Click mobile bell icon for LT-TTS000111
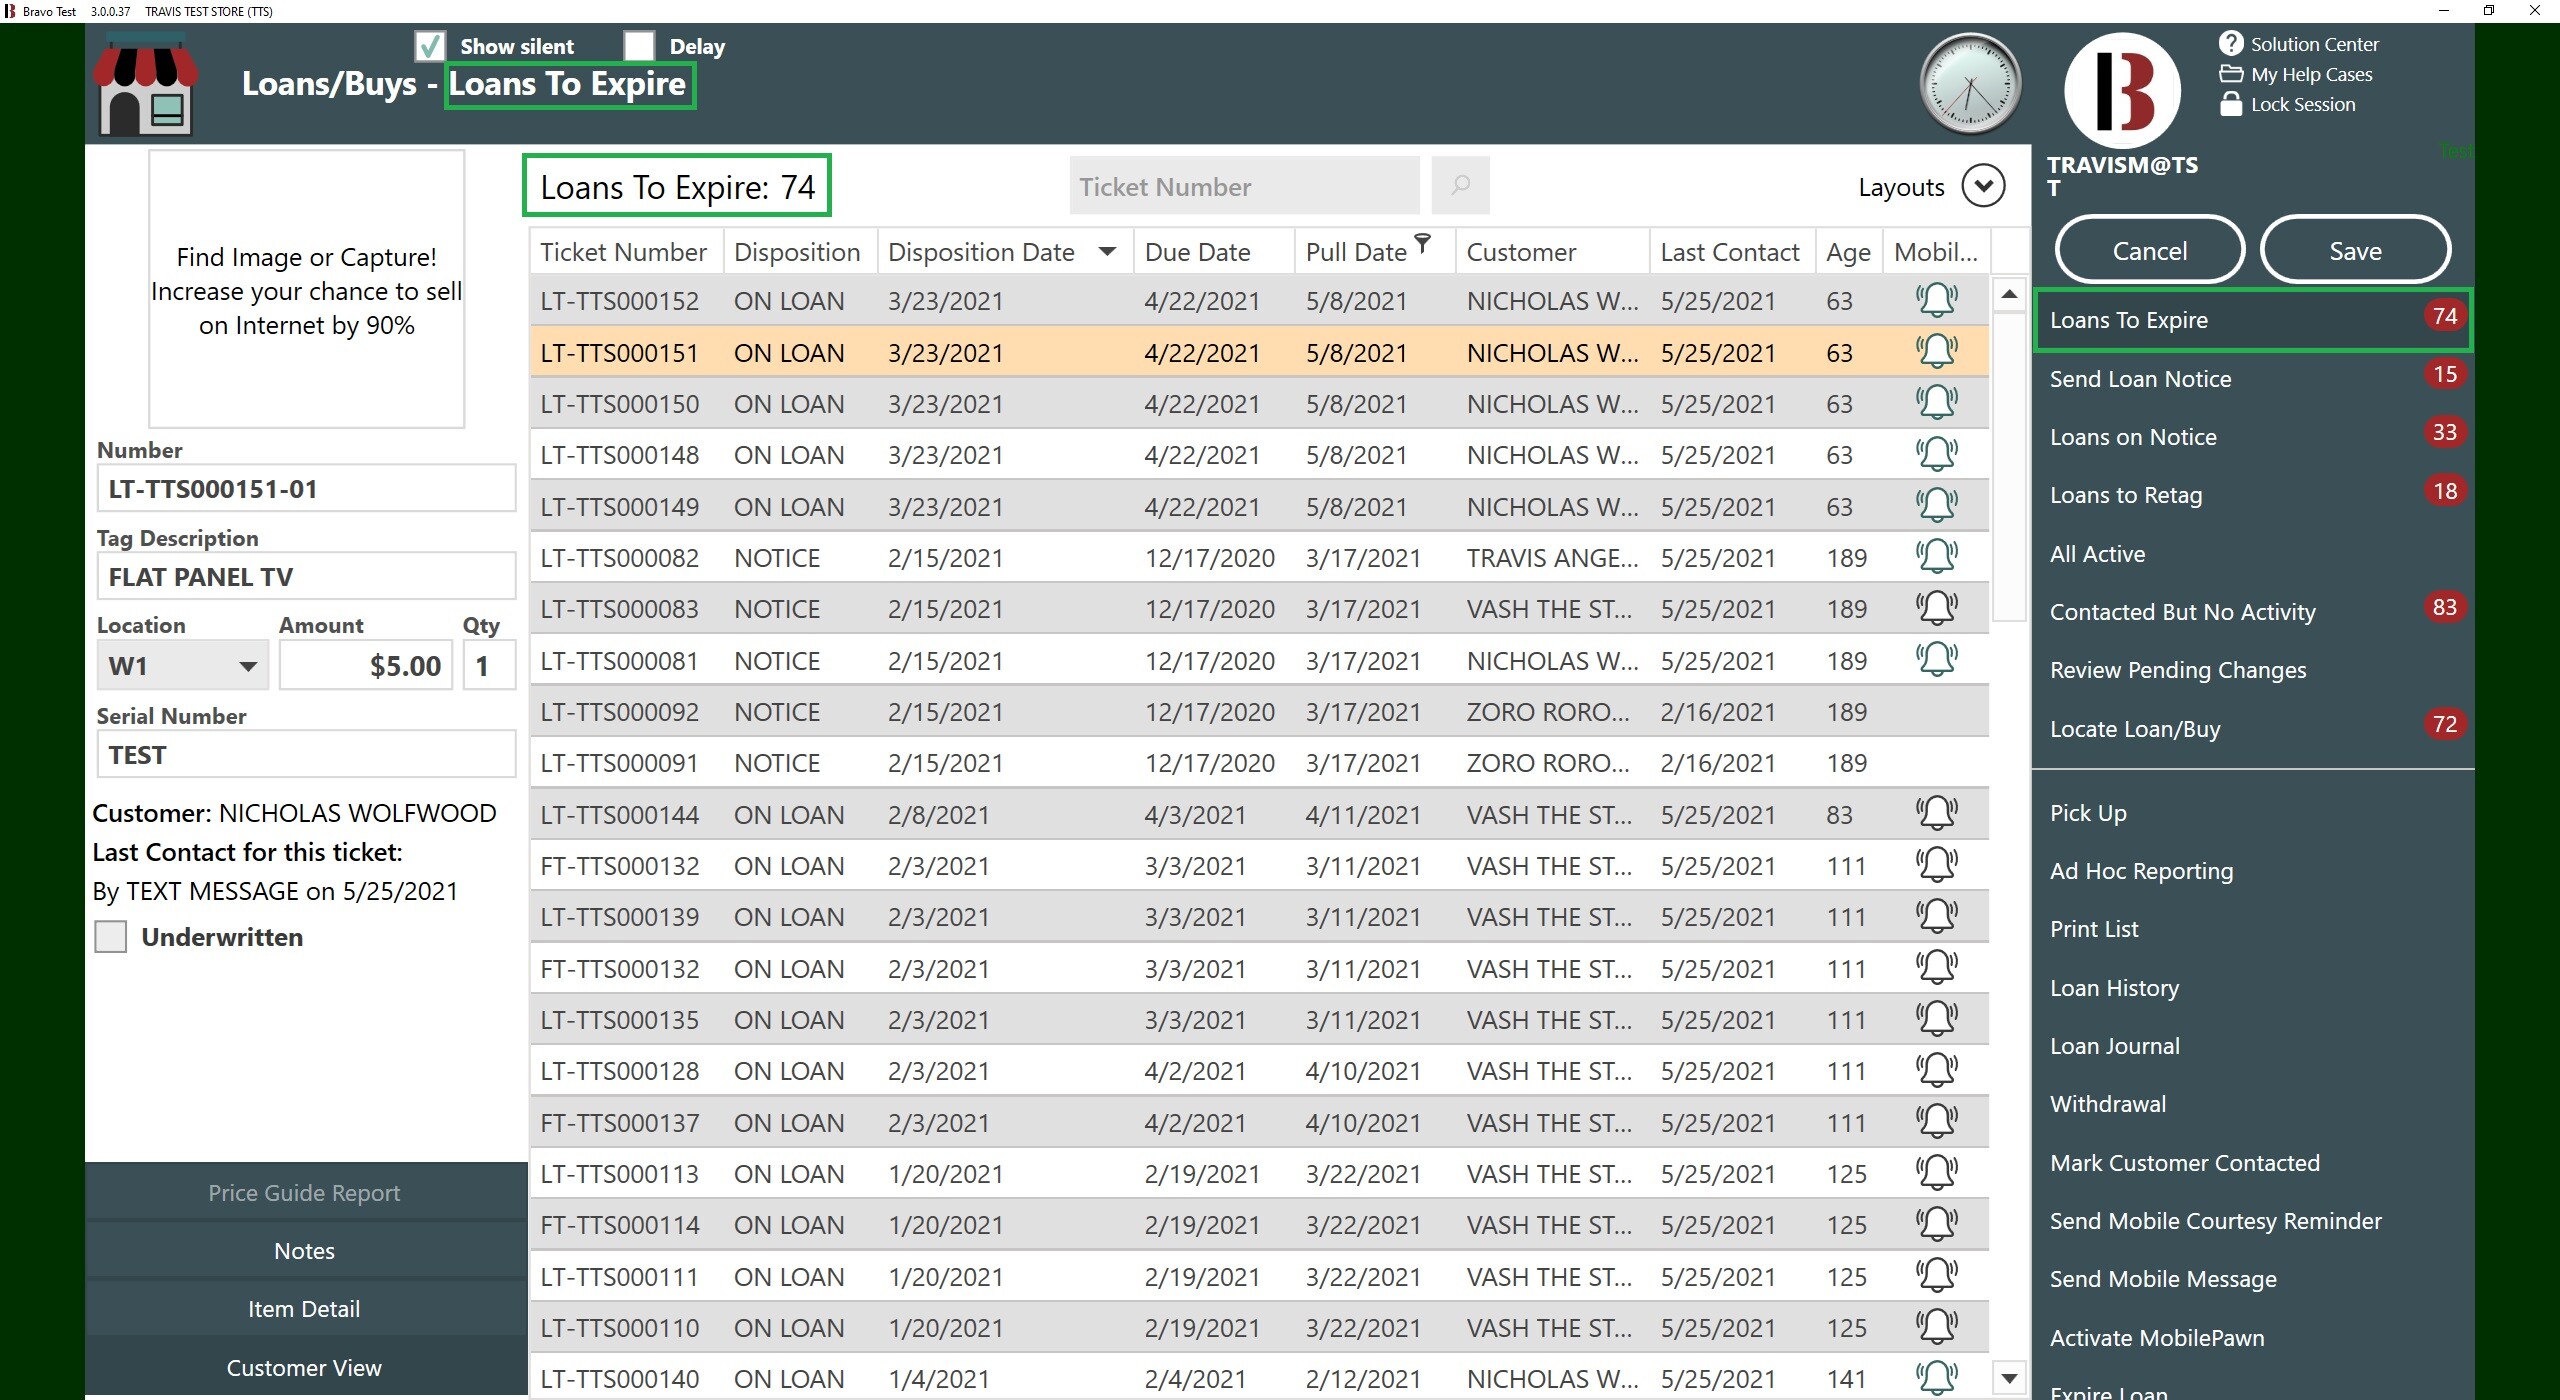The image size is (2560, 1400). pyautogui.click(x=1936, y=1275)
